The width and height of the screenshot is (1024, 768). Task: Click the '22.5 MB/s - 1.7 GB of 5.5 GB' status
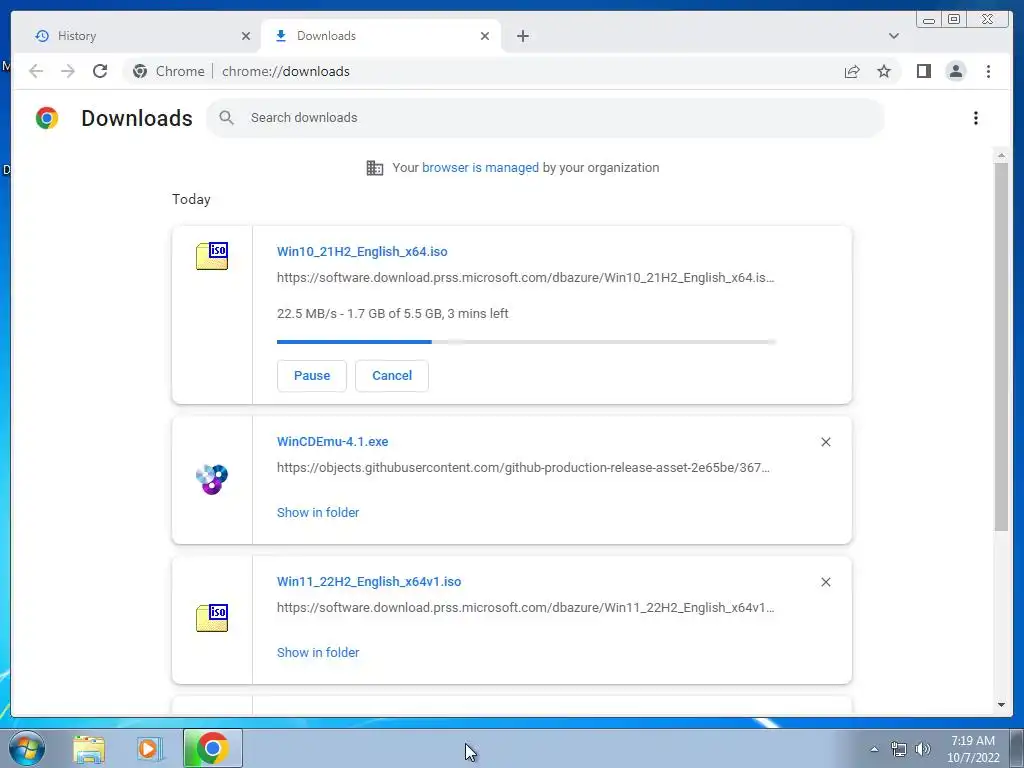[392, 313]
